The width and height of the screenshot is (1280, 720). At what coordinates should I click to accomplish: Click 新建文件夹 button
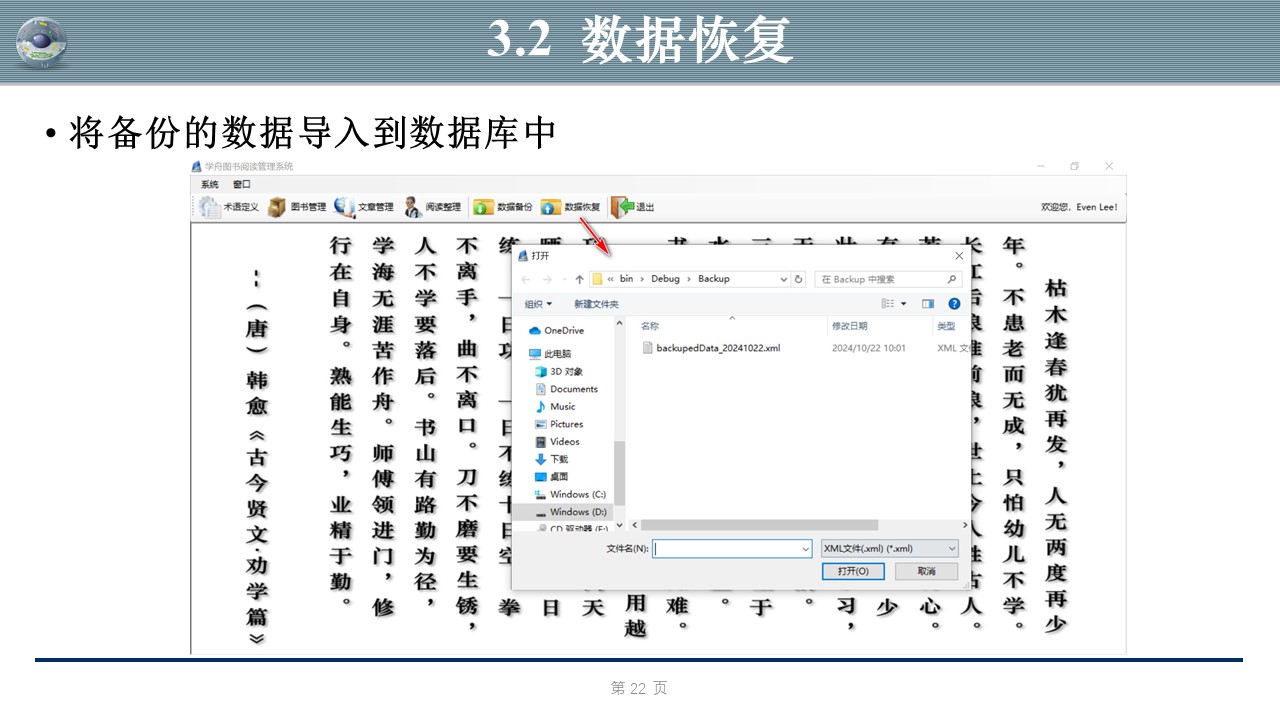click(x=596, y=304)
